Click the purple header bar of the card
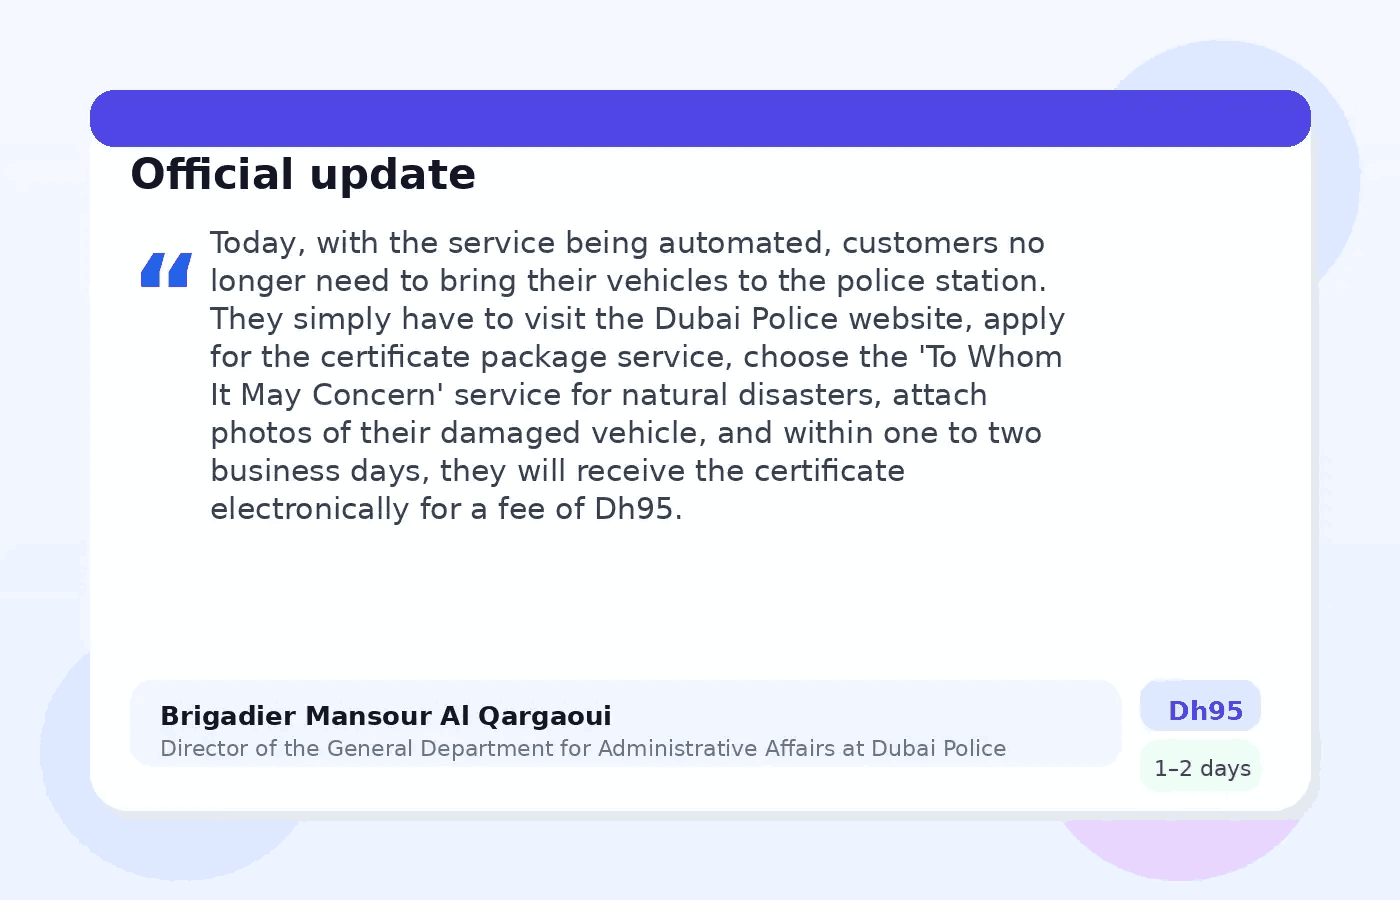The image size is (1400, 900). (x=700, y=118)
